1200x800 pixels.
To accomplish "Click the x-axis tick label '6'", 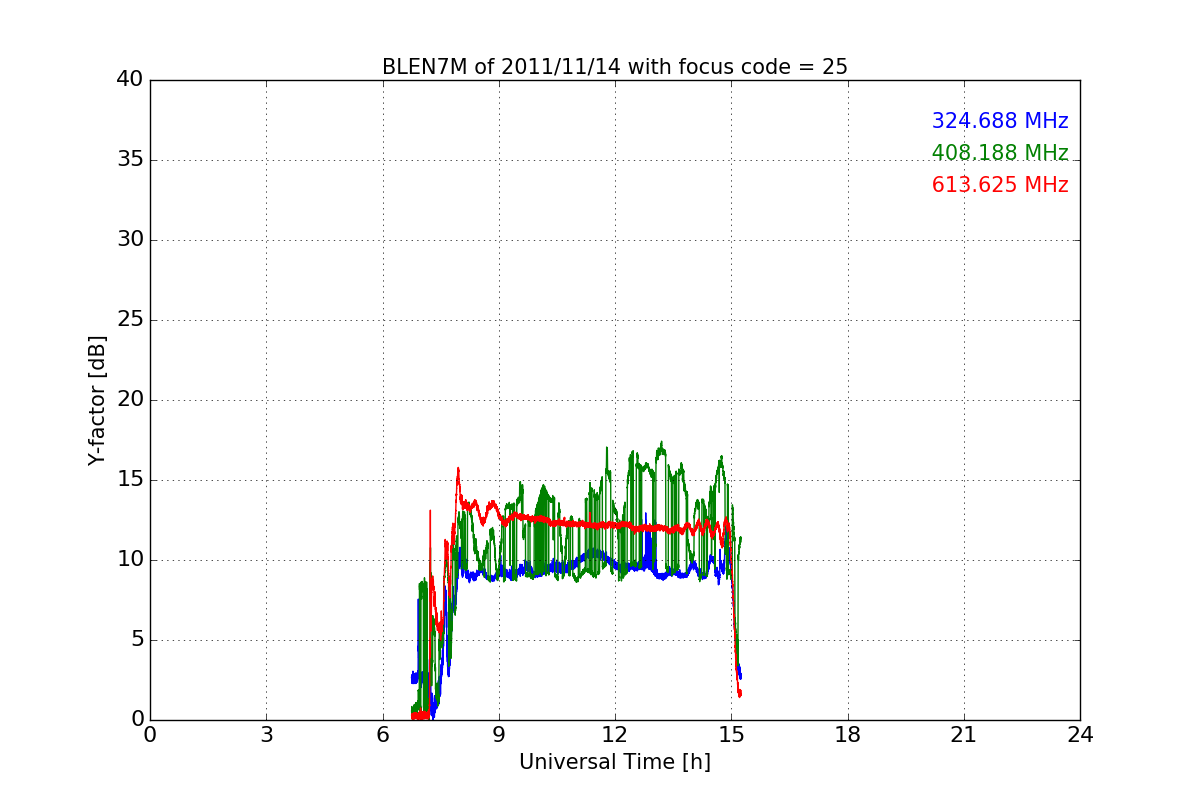I will [383, 735].
